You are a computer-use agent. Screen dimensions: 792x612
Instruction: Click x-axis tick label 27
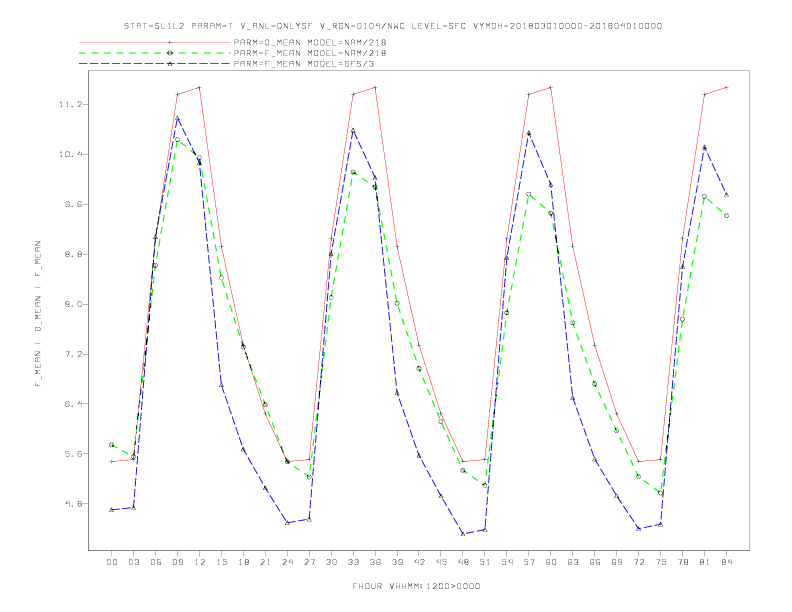coord(309,562)
